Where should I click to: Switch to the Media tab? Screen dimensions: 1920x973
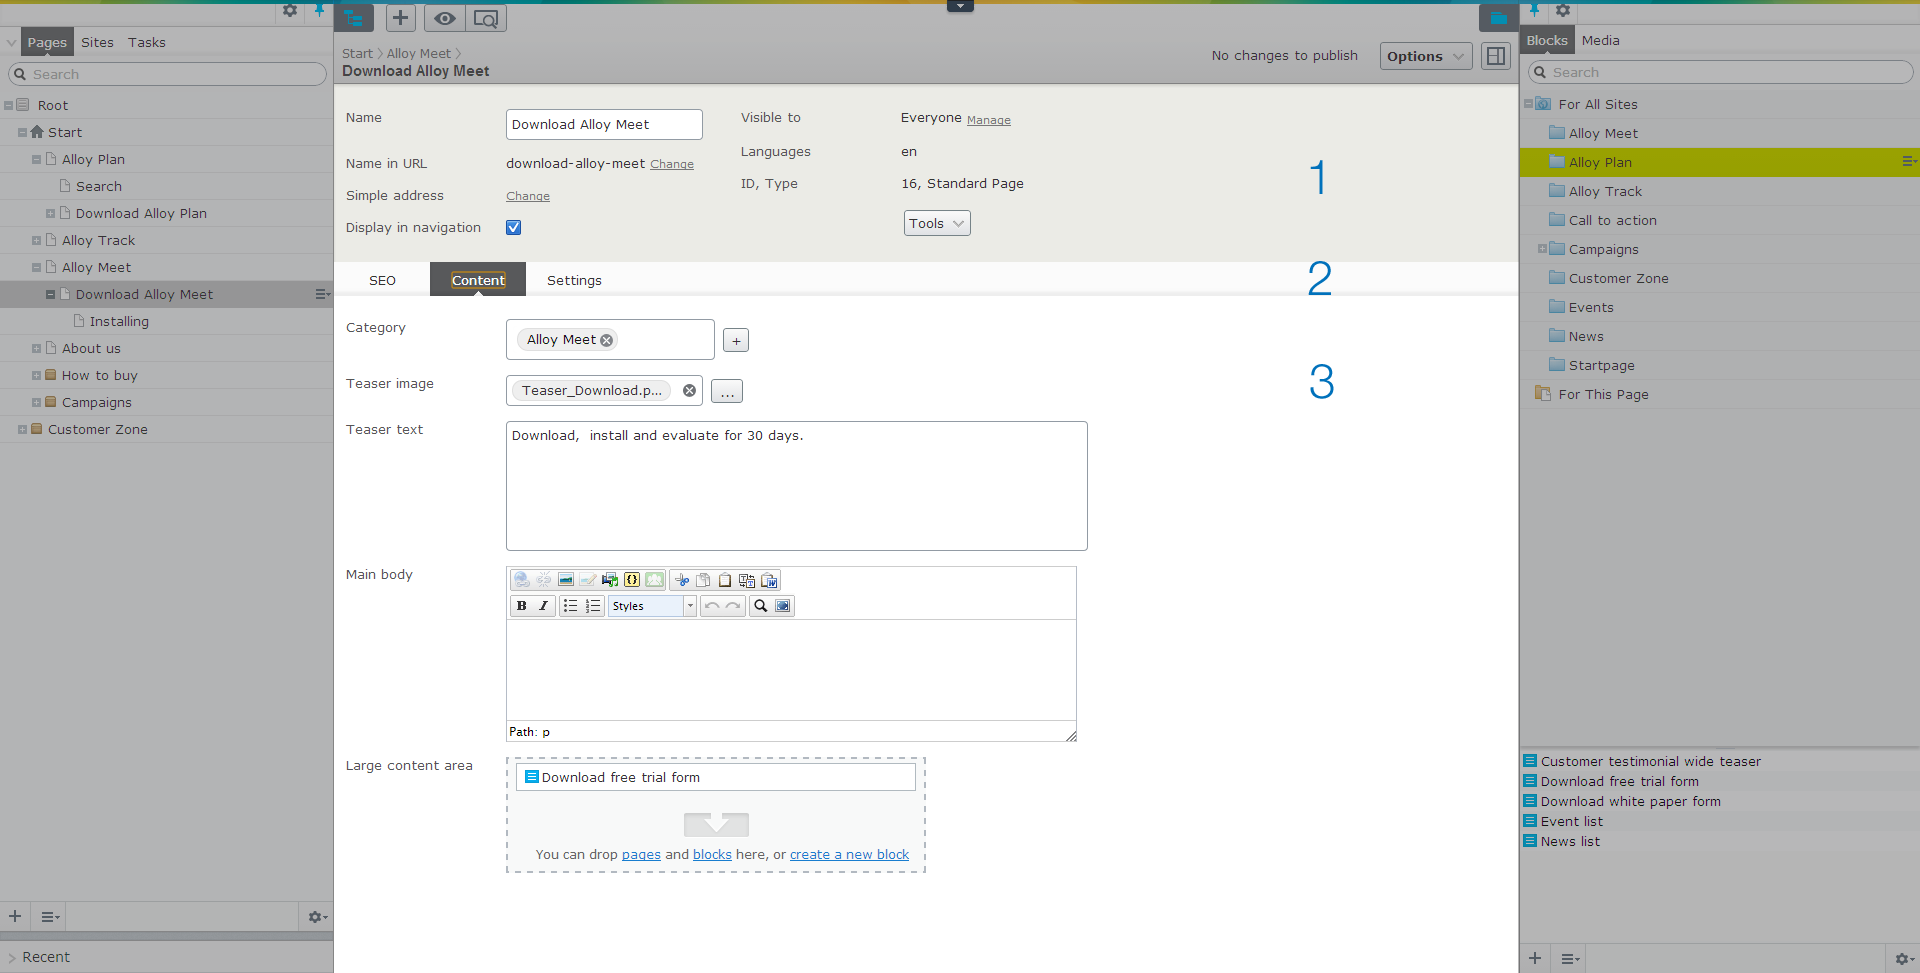1600,40
